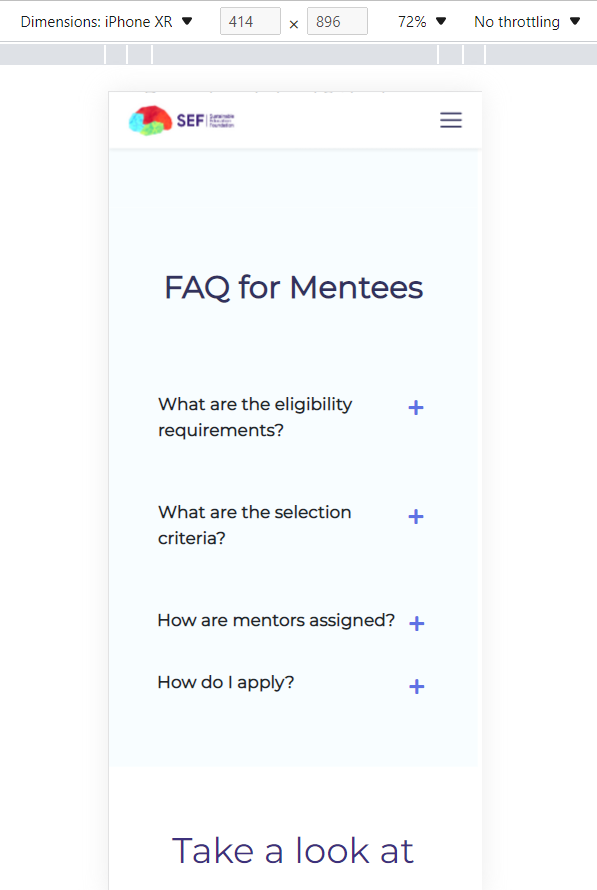Open the hamburger navigation menu

pyautogui.click(x=451, y=120)
